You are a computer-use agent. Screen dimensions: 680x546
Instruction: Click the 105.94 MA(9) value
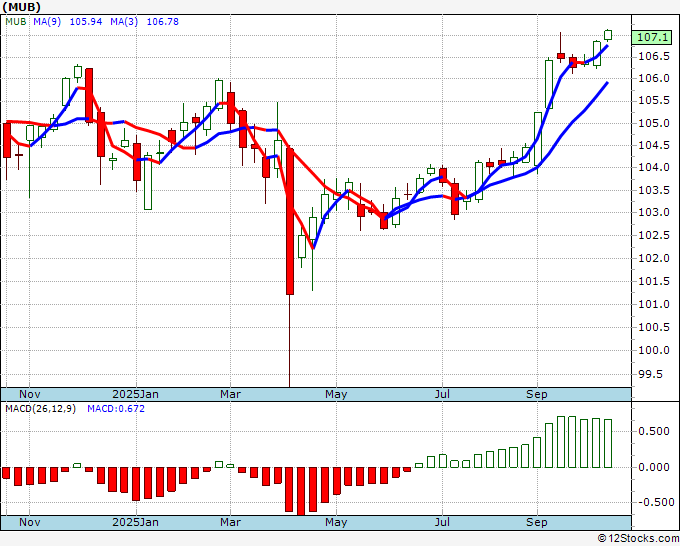(x=86, y=22)
